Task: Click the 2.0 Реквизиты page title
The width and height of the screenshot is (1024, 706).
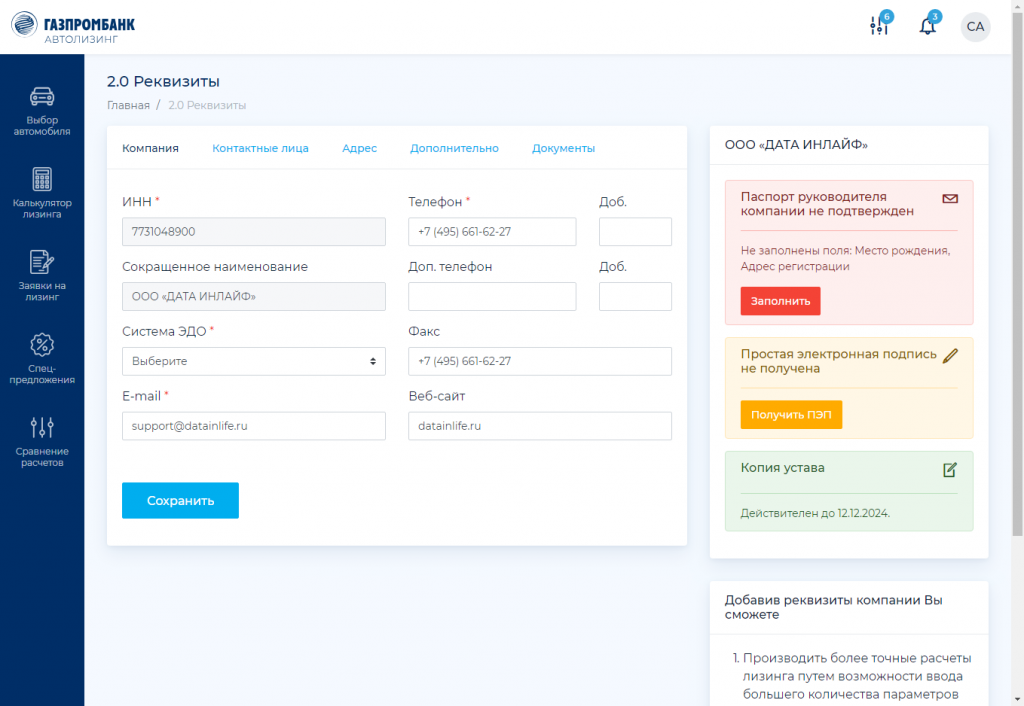Action: pos(163,82)
